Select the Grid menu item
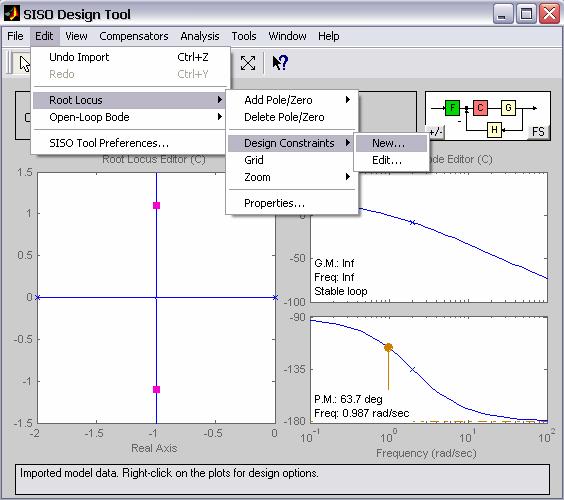 (292, 160)
